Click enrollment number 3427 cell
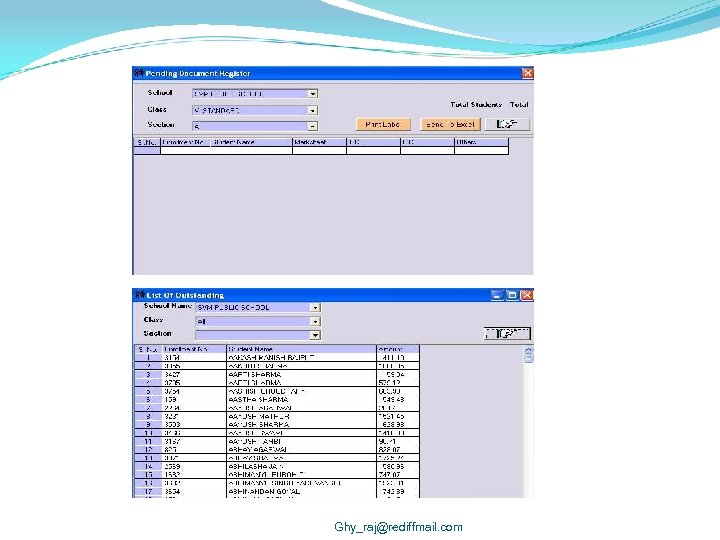720x540 pixels. pyautogui.click(x=194, y=375)
